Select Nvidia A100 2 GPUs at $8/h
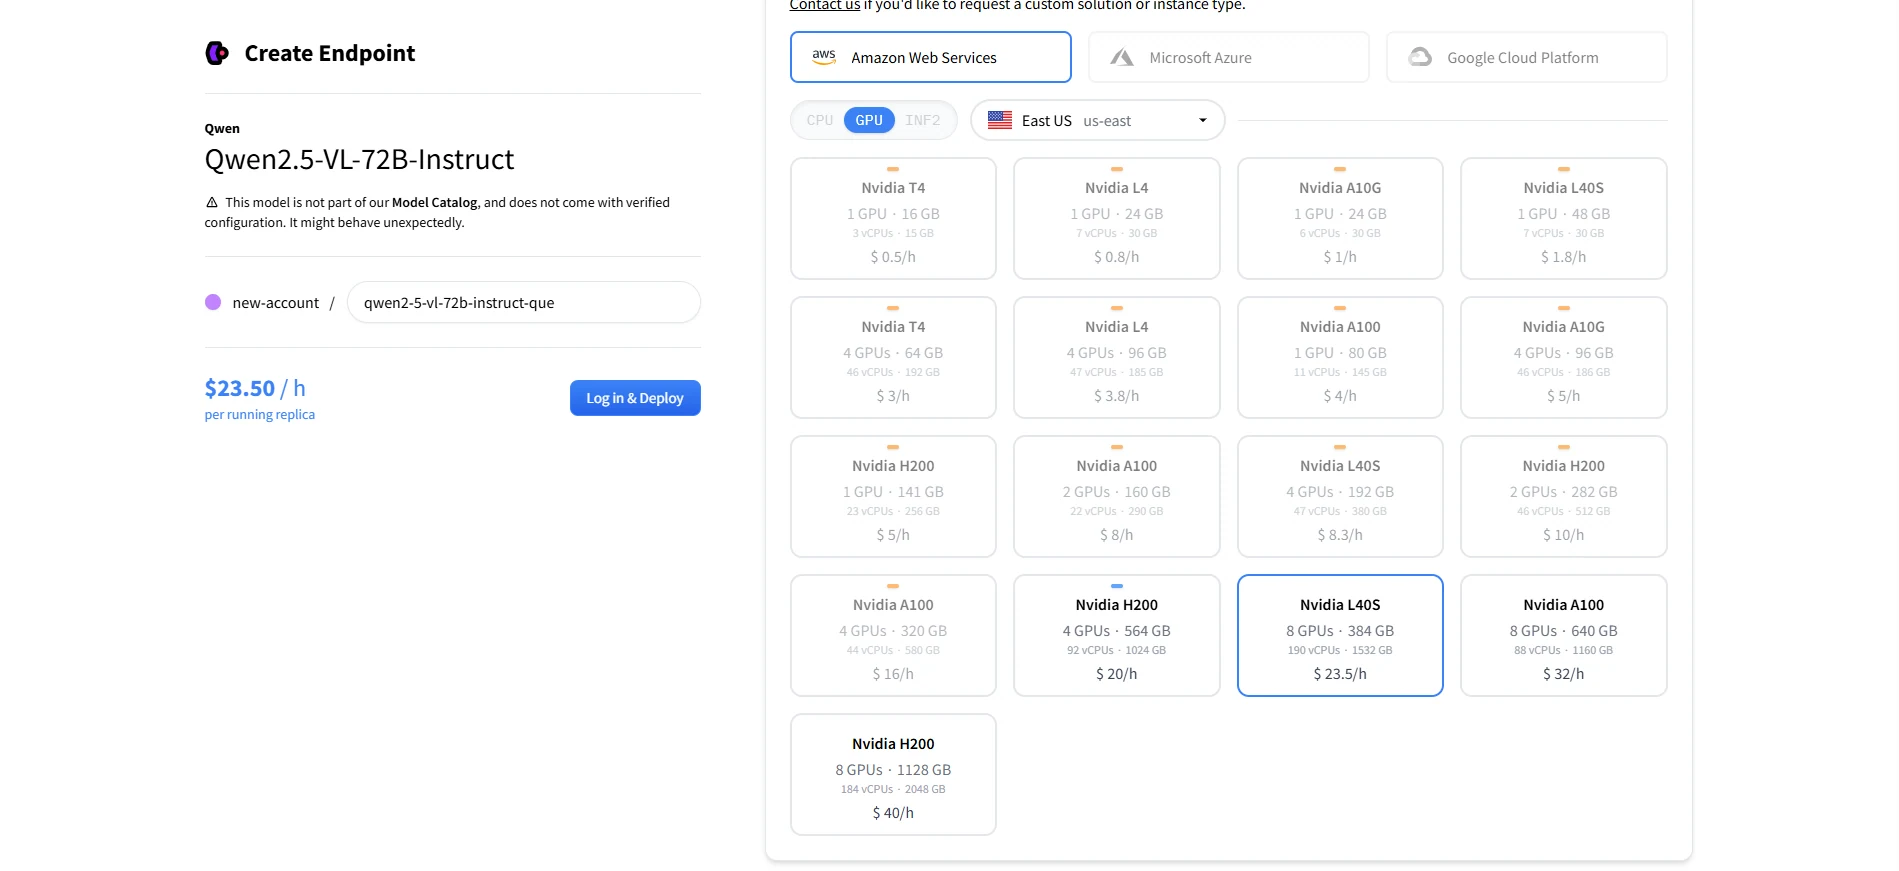Viewport: 1899px width, 871px height. pyautogui.click(x=1116, y=496)
